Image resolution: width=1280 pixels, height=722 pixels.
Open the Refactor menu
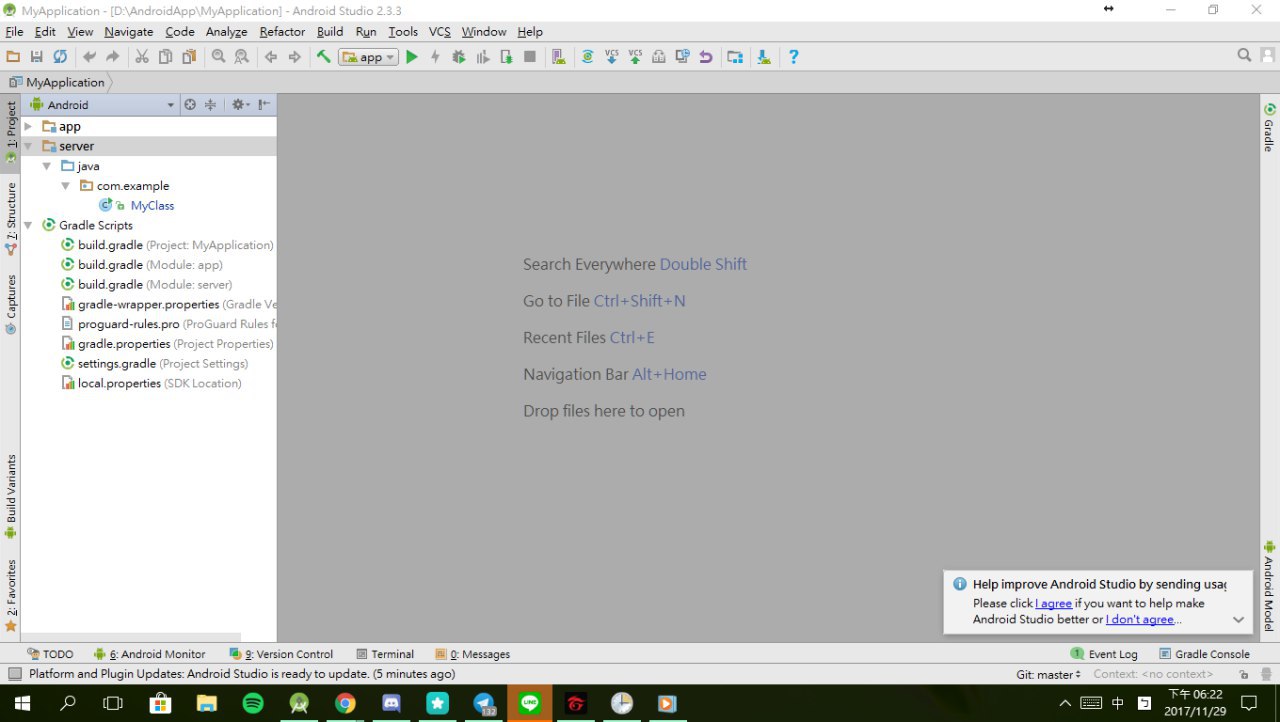click(x=282, y=32)
